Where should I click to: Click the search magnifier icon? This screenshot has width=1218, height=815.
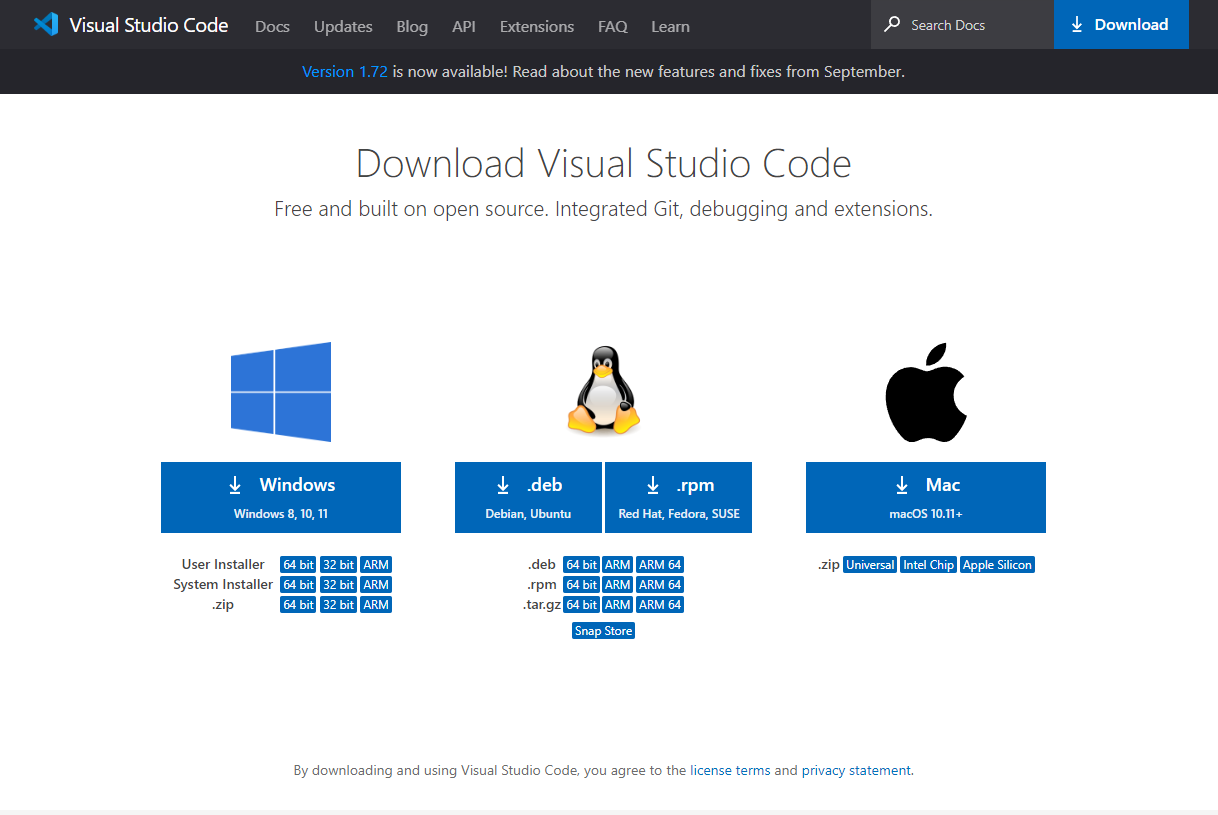[892, 25]
